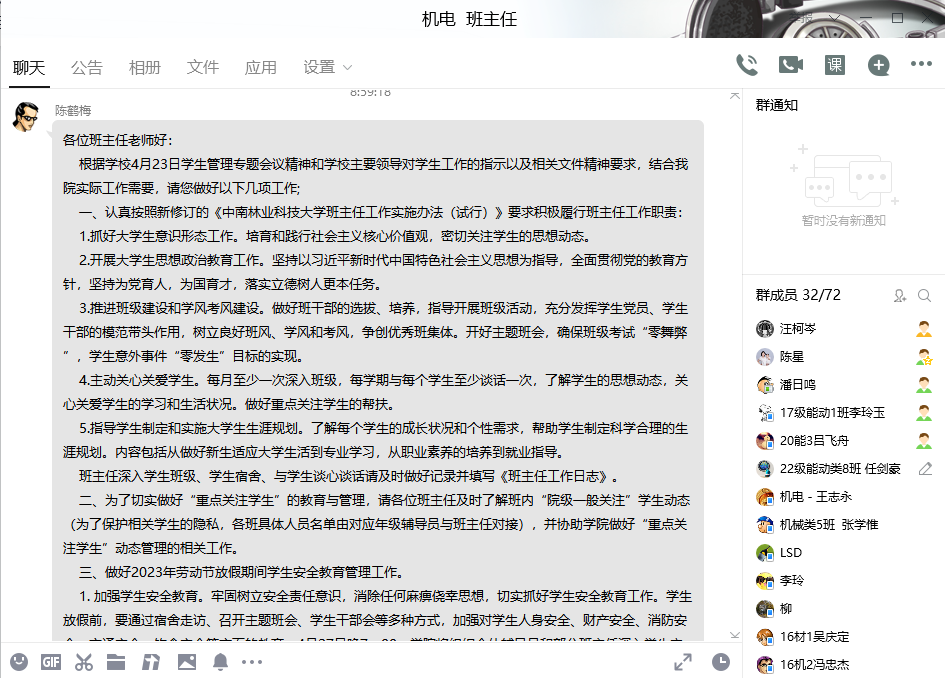Click the 举报 report button
Screen dimensions: 945x678
pyautogui.click(x=799, y=19)
